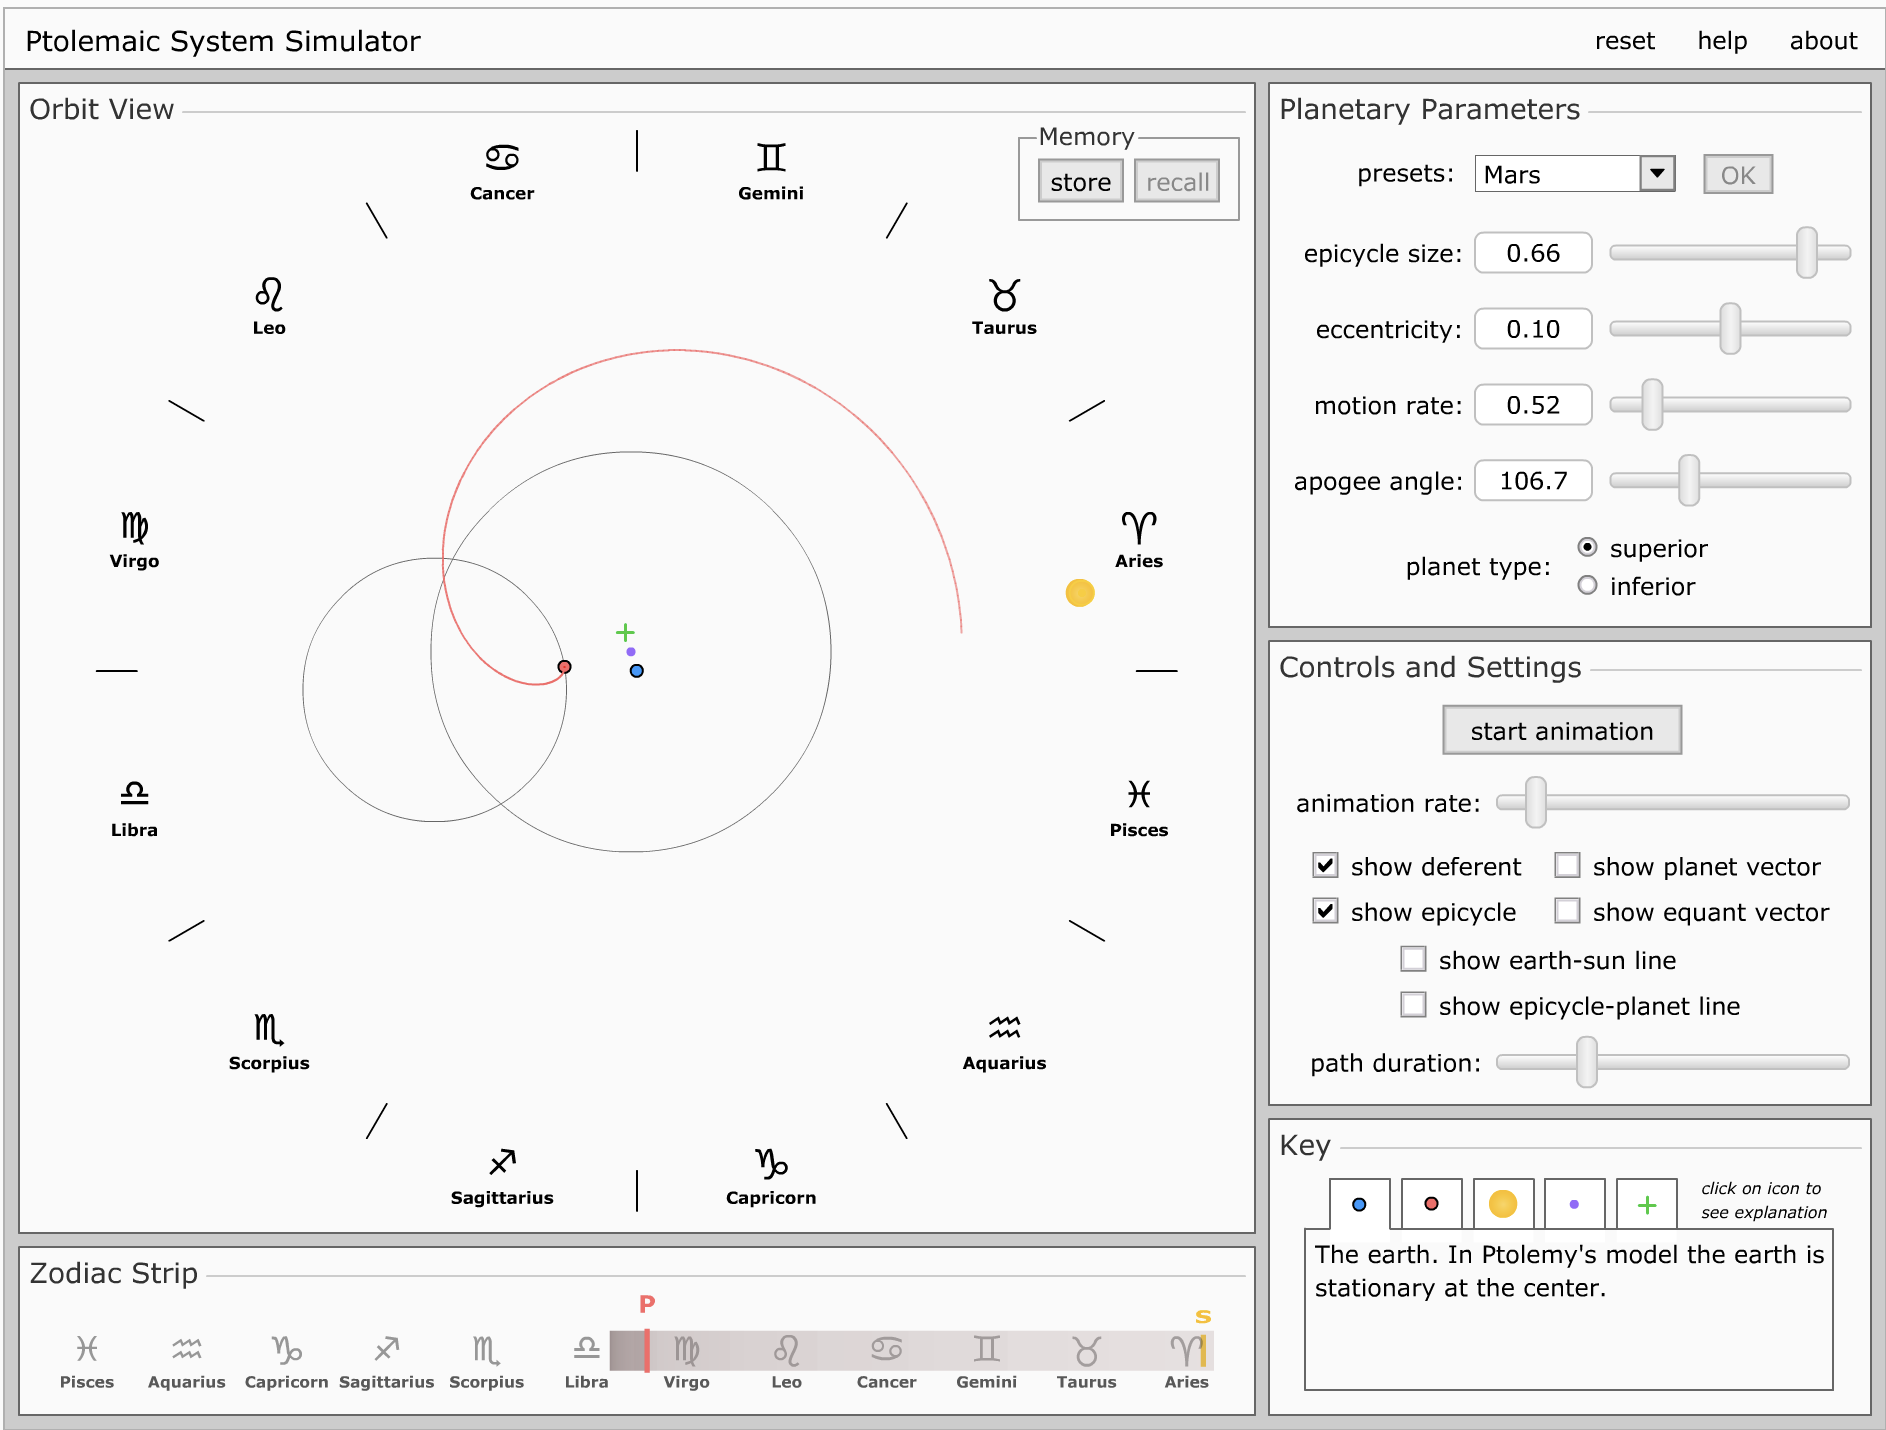
Task: Click the Sagittarius zodiac symbol in Orbit View
Action: pos(502,1162)
